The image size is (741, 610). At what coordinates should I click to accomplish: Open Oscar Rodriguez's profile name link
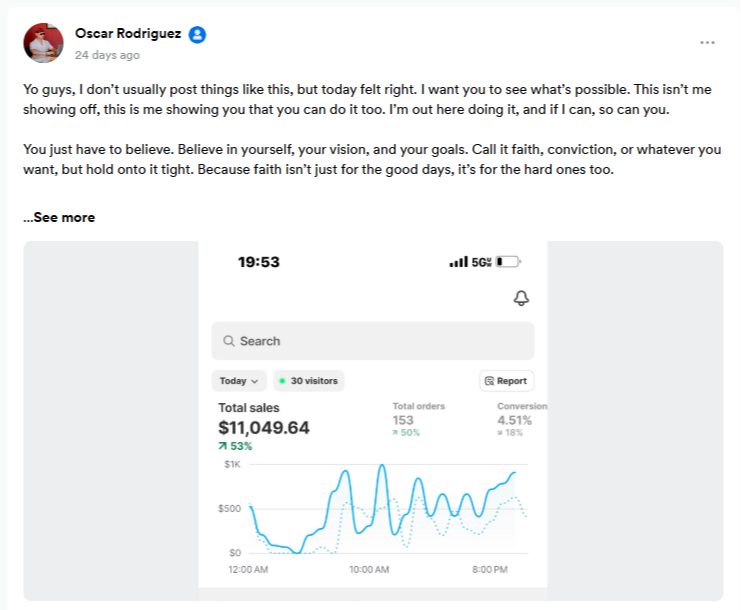(128, 34)
